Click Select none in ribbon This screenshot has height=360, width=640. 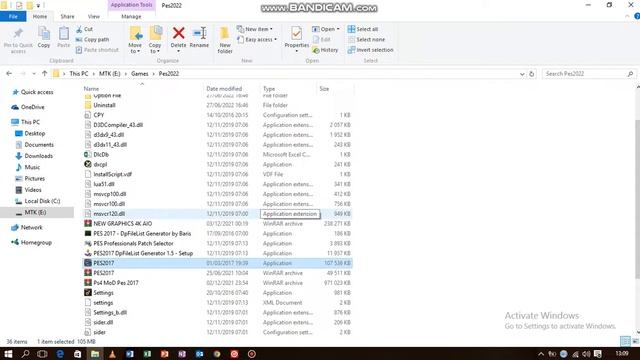[x=367, y=40]
